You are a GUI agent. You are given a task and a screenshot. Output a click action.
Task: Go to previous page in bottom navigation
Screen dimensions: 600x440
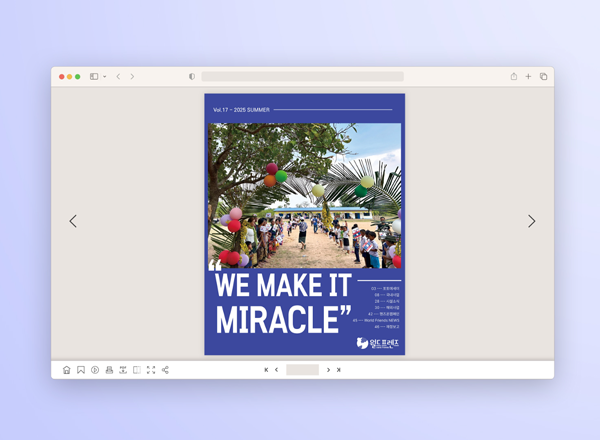point(277,370)
